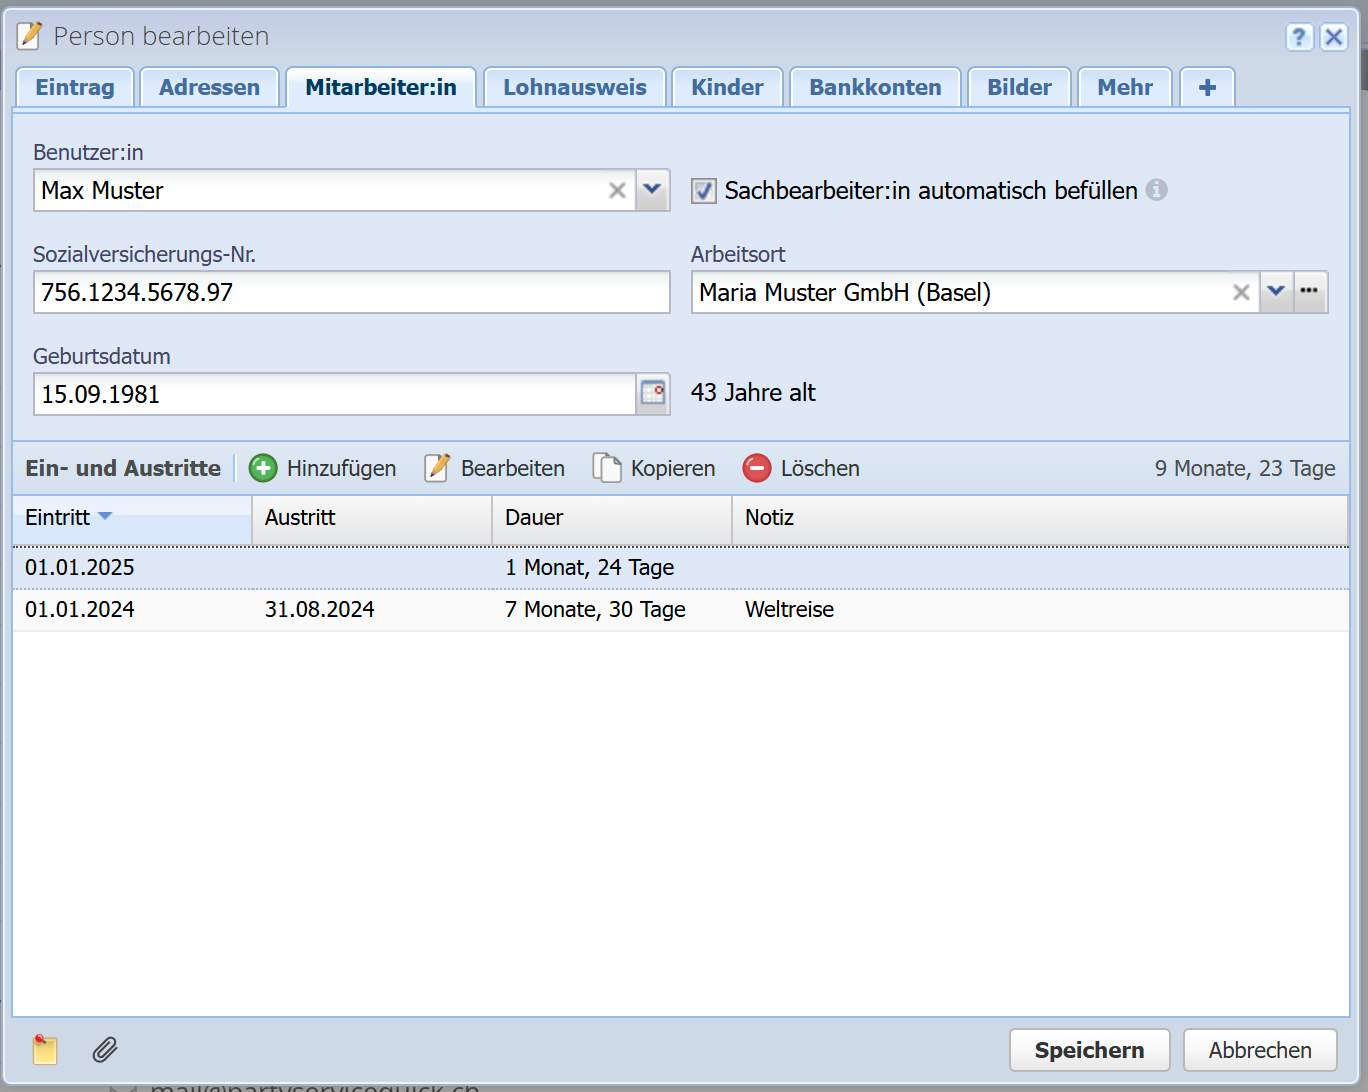Clear the Benutzer:in field with X

pyautogui.click(x=617, y=190)
